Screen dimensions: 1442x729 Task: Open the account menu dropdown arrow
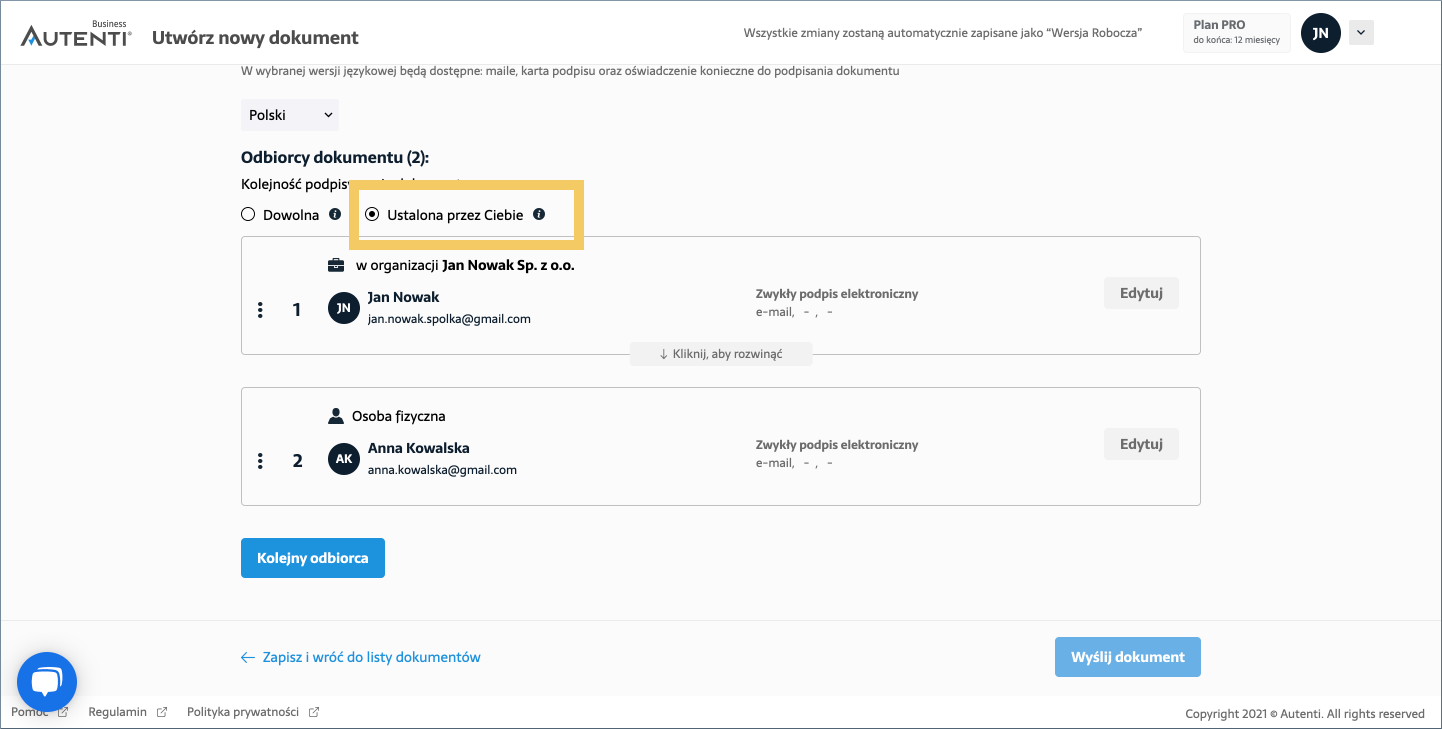1361,33
